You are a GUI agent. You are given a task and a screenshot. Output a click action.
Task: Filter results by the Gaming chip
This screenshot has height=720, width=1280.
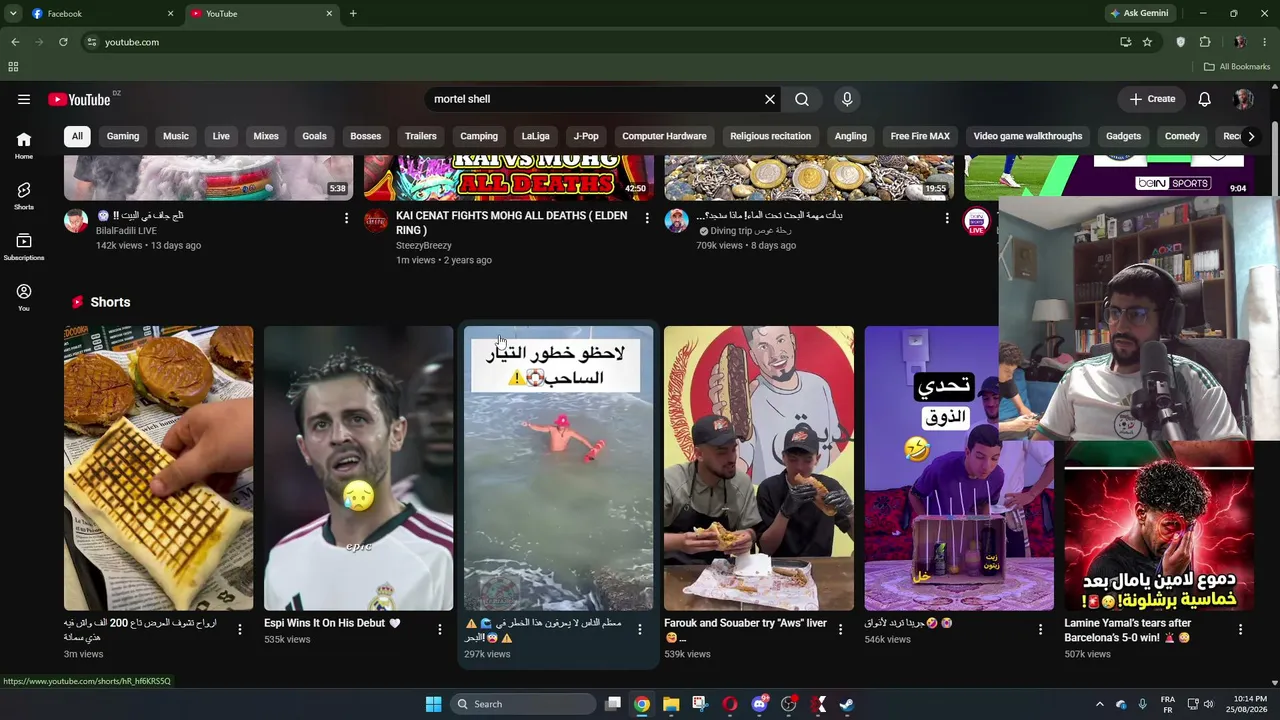coord(123,136)
